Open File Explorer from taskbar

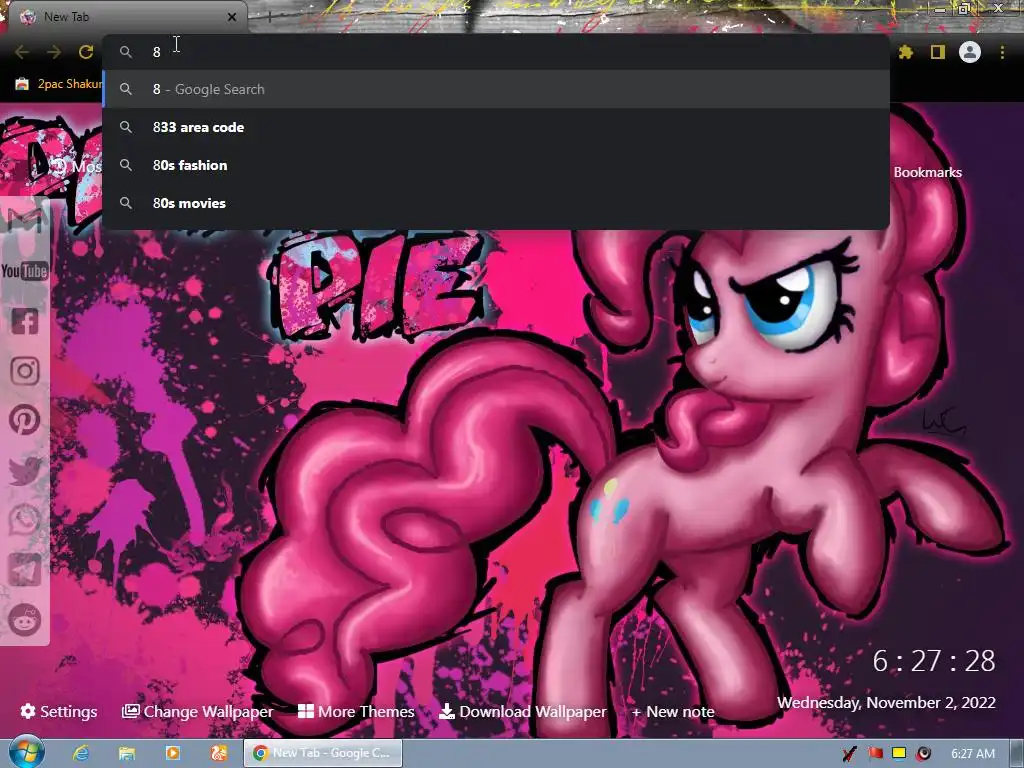[x=127, y=754]
